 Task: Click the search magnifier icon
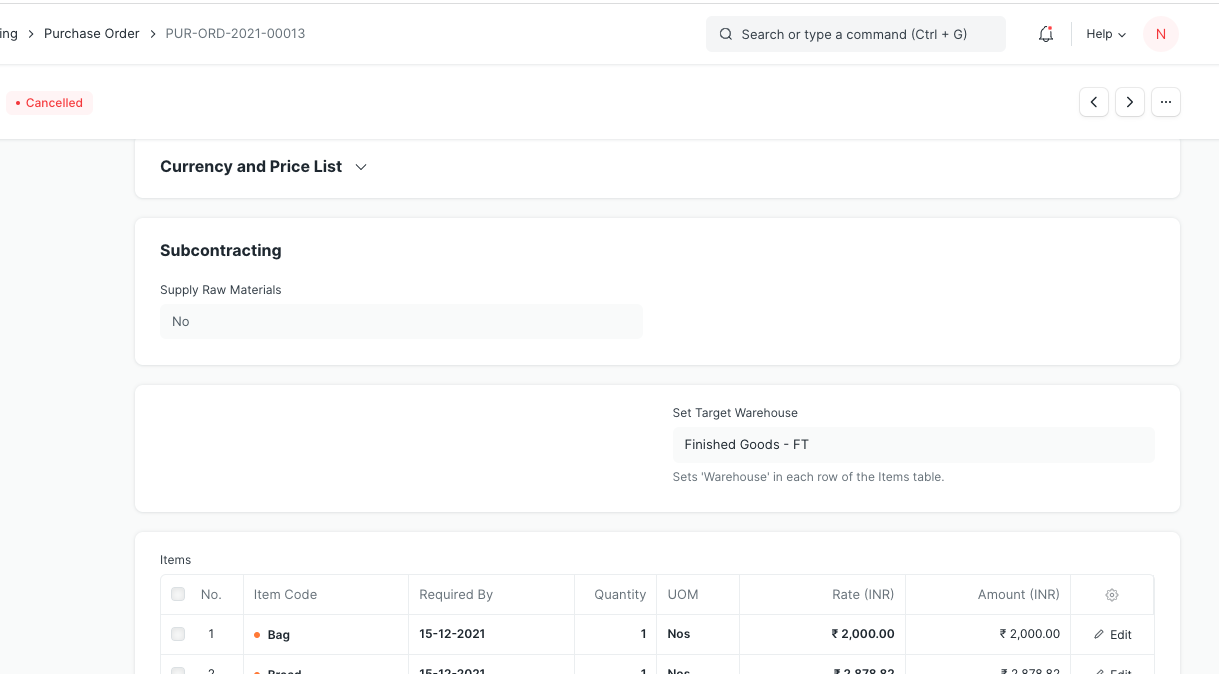(x=726, y=34)
